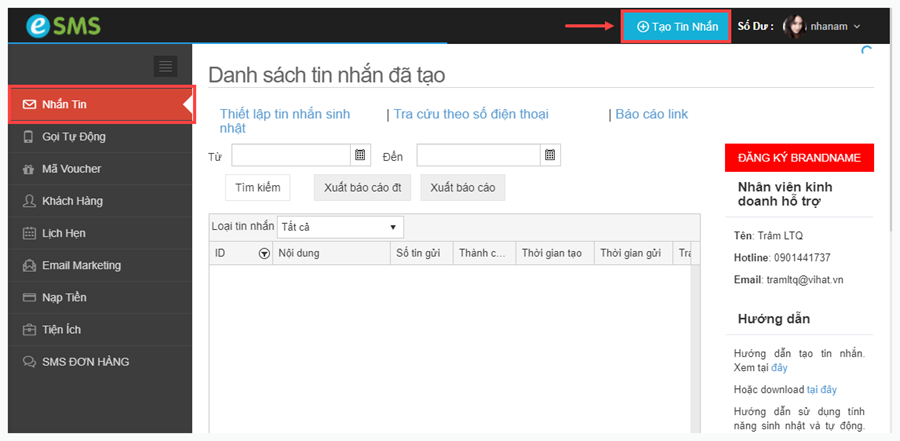900x441 pixels.
Task: Open the Từ date calendar picker icon
Action: [360, 155]
